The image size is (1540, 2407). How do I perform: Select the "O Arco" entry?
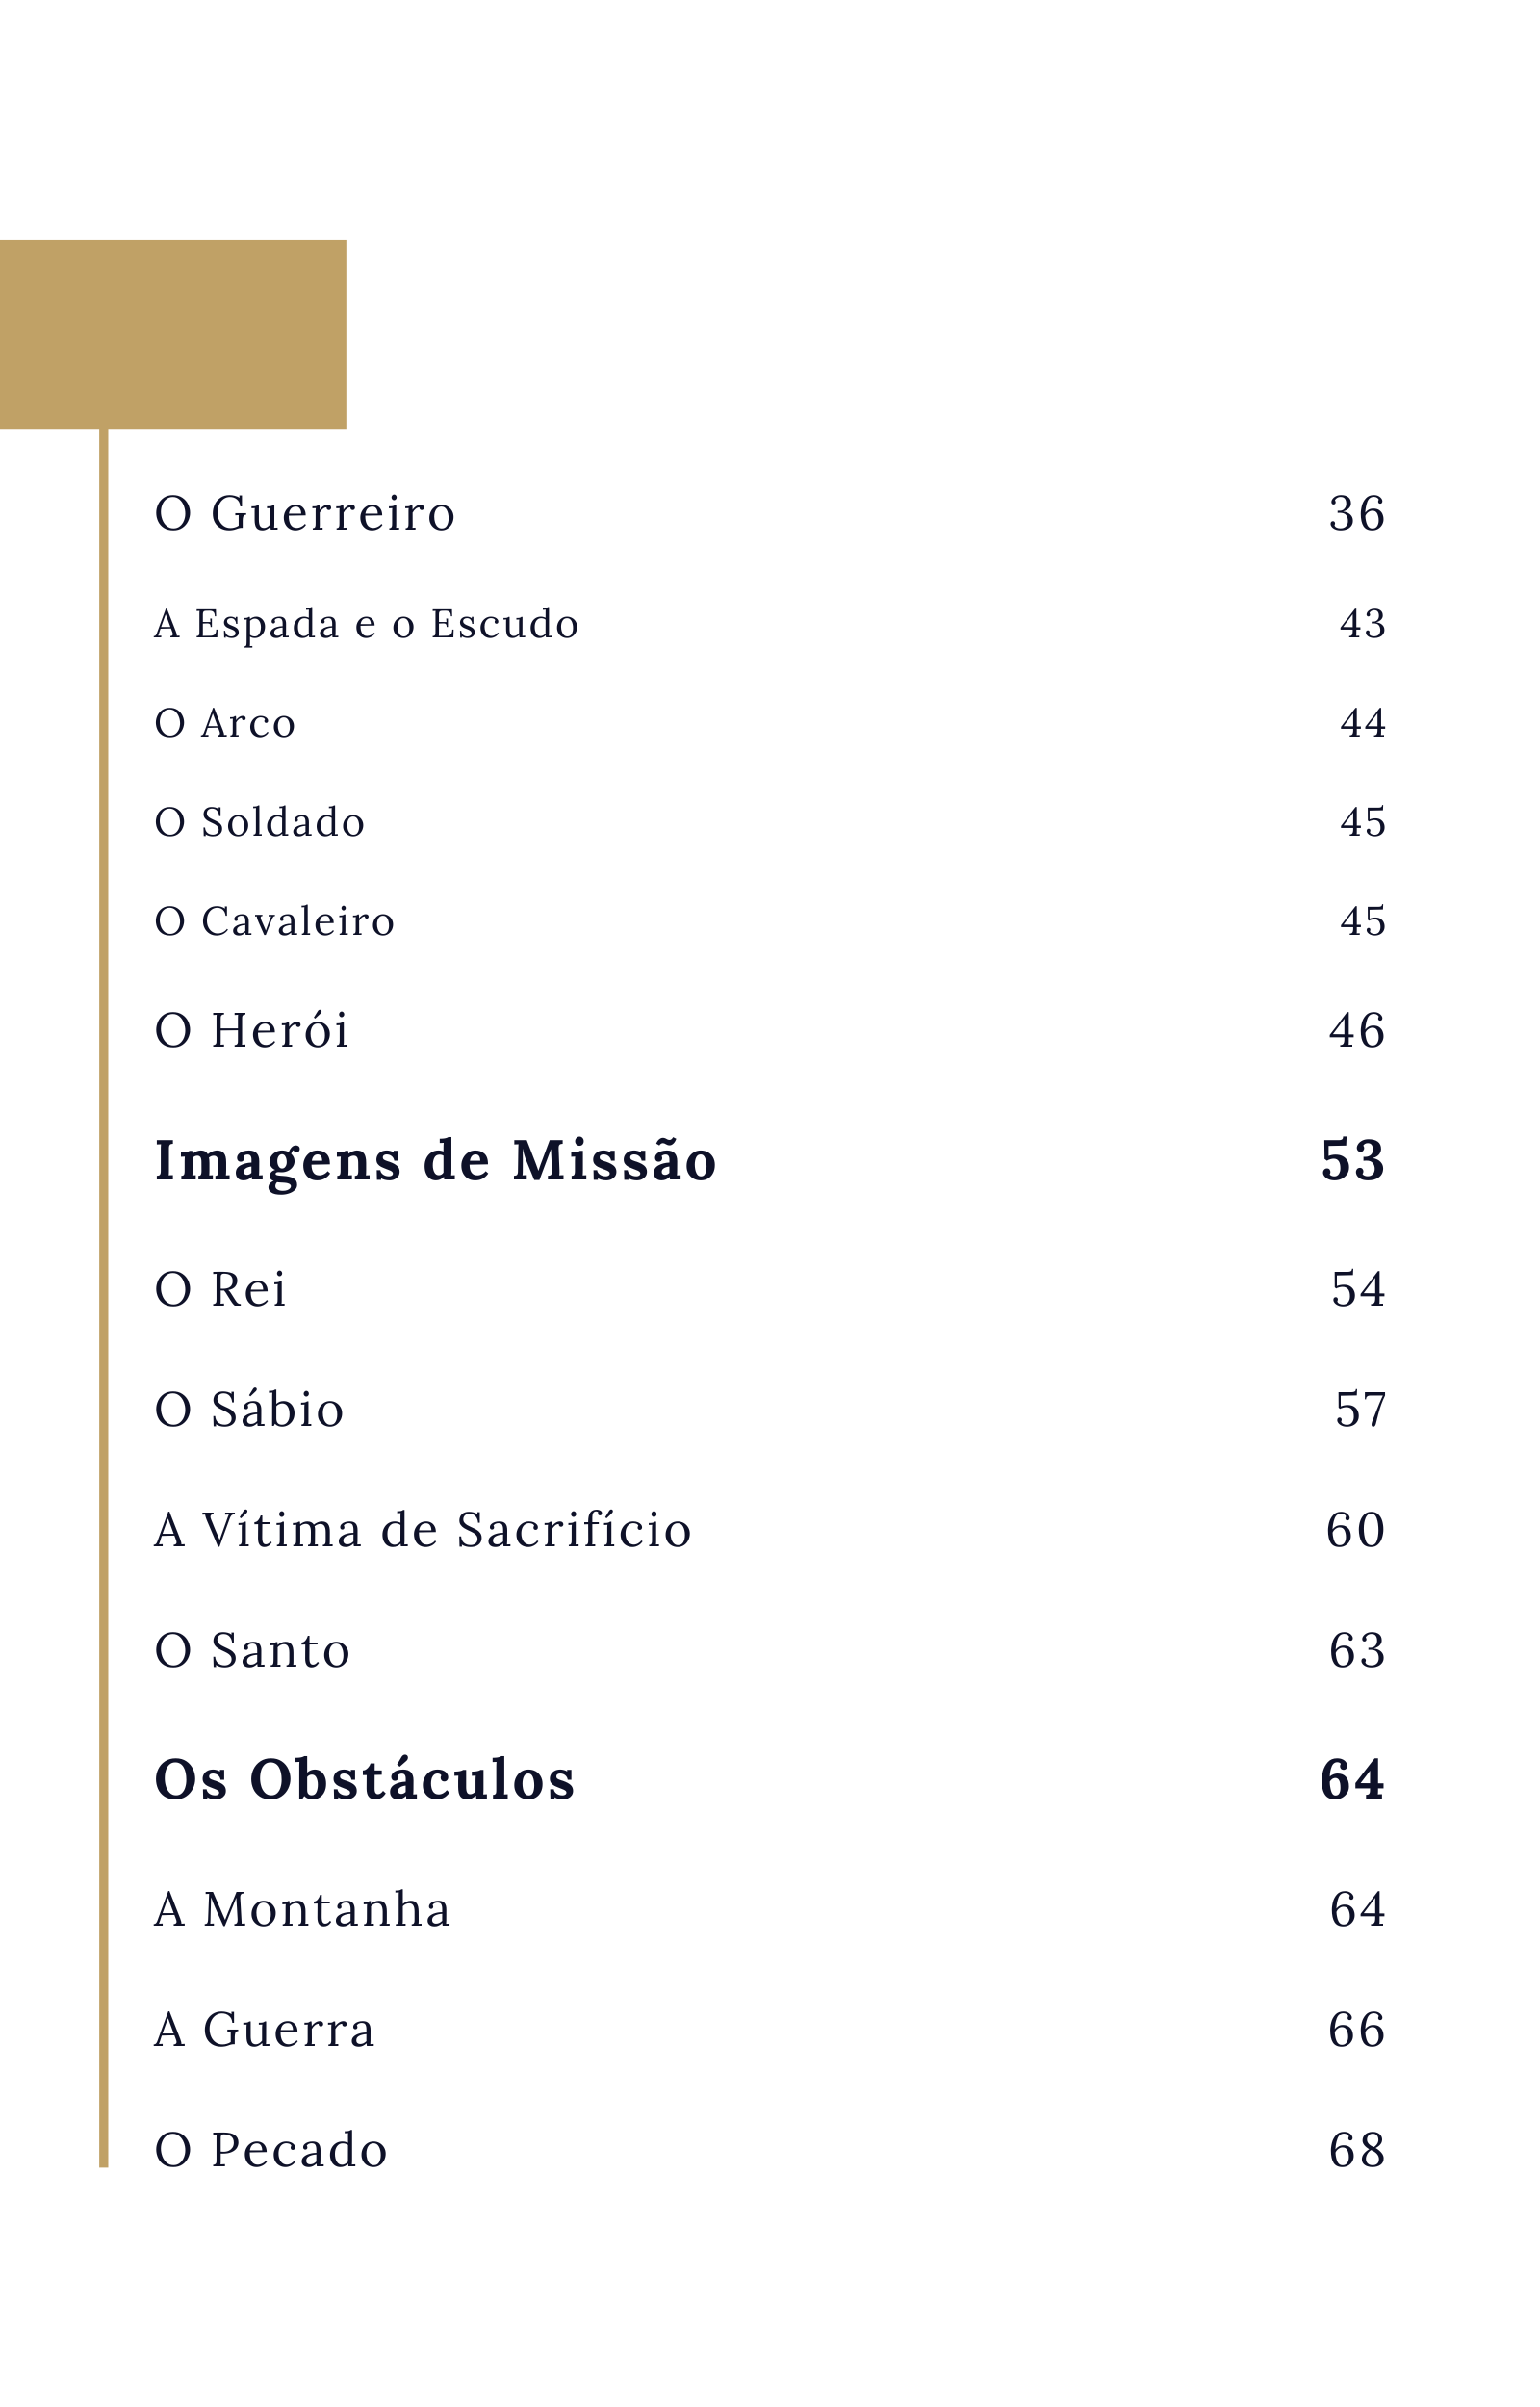point(225,723)
